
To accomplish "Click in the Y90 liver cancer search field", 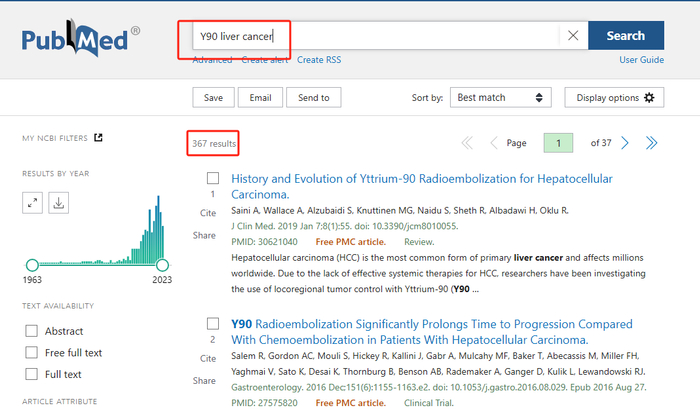I will tap(376, 36).
